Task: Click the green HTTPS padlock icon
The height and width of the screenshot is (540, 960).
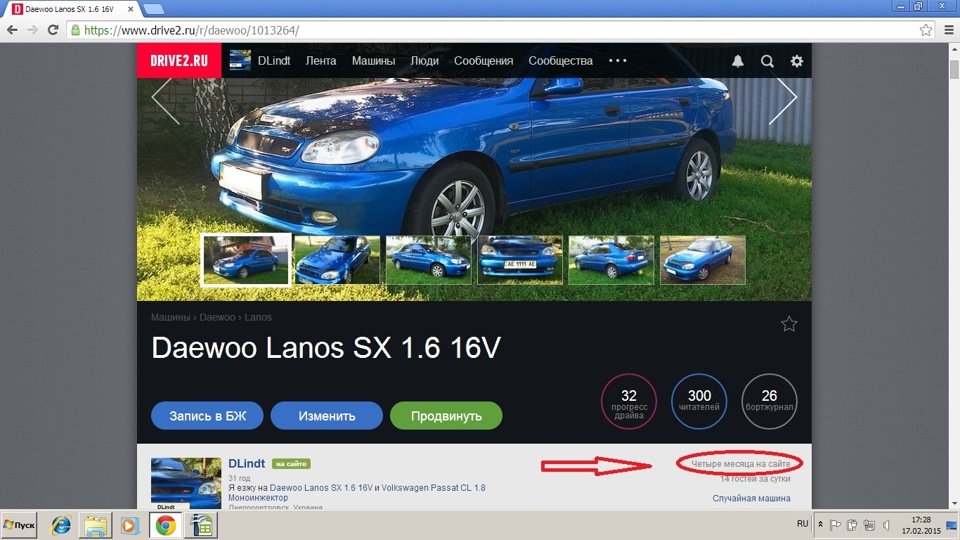Action: click(x=75, y=30)
